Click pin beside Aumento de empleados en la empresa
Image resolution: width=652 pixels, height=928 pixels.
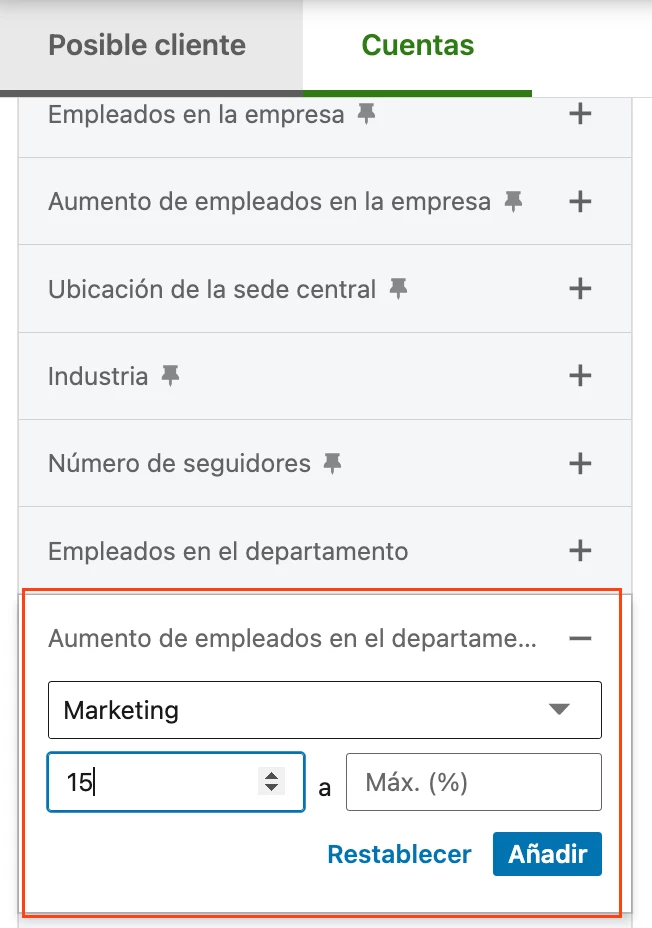click(513, 202)
